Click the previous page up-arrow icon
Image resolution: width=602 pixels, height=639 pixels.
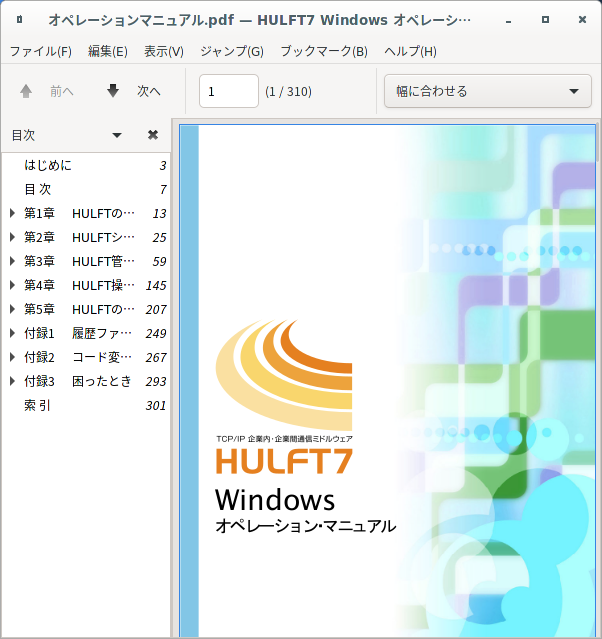(x=26, y=91)
